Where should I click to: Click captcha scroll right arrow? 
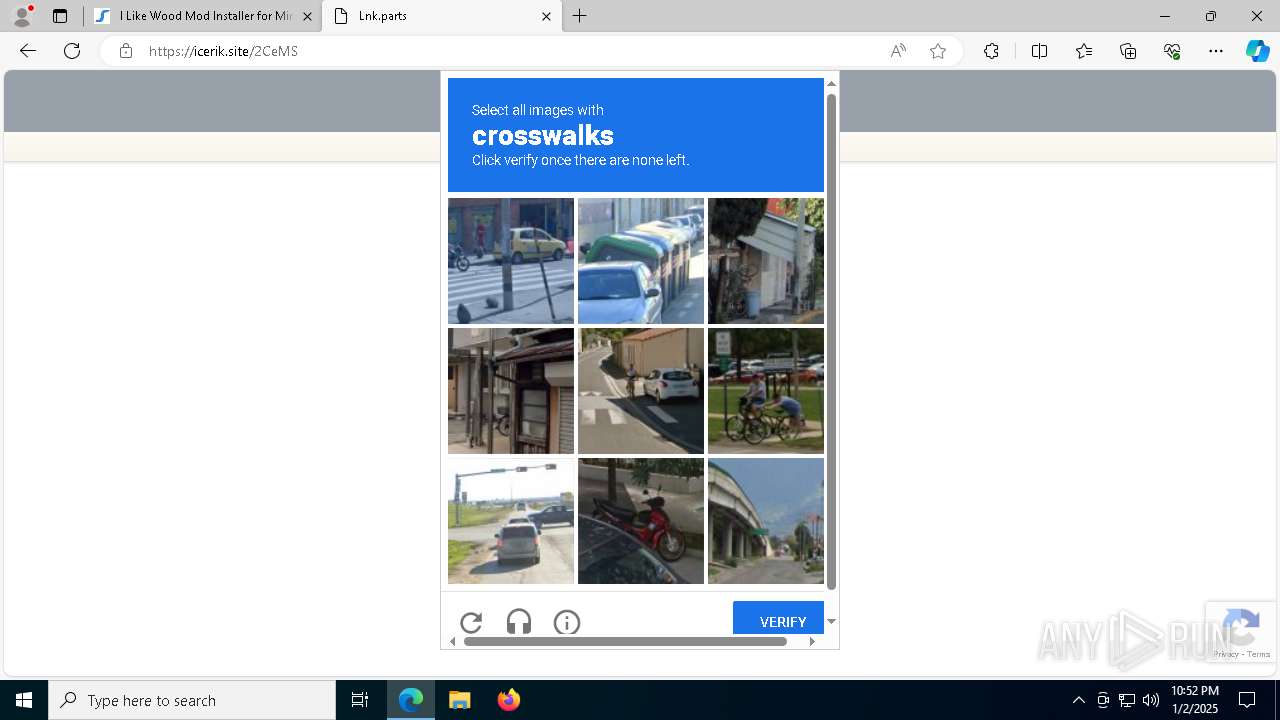point(812,641)
